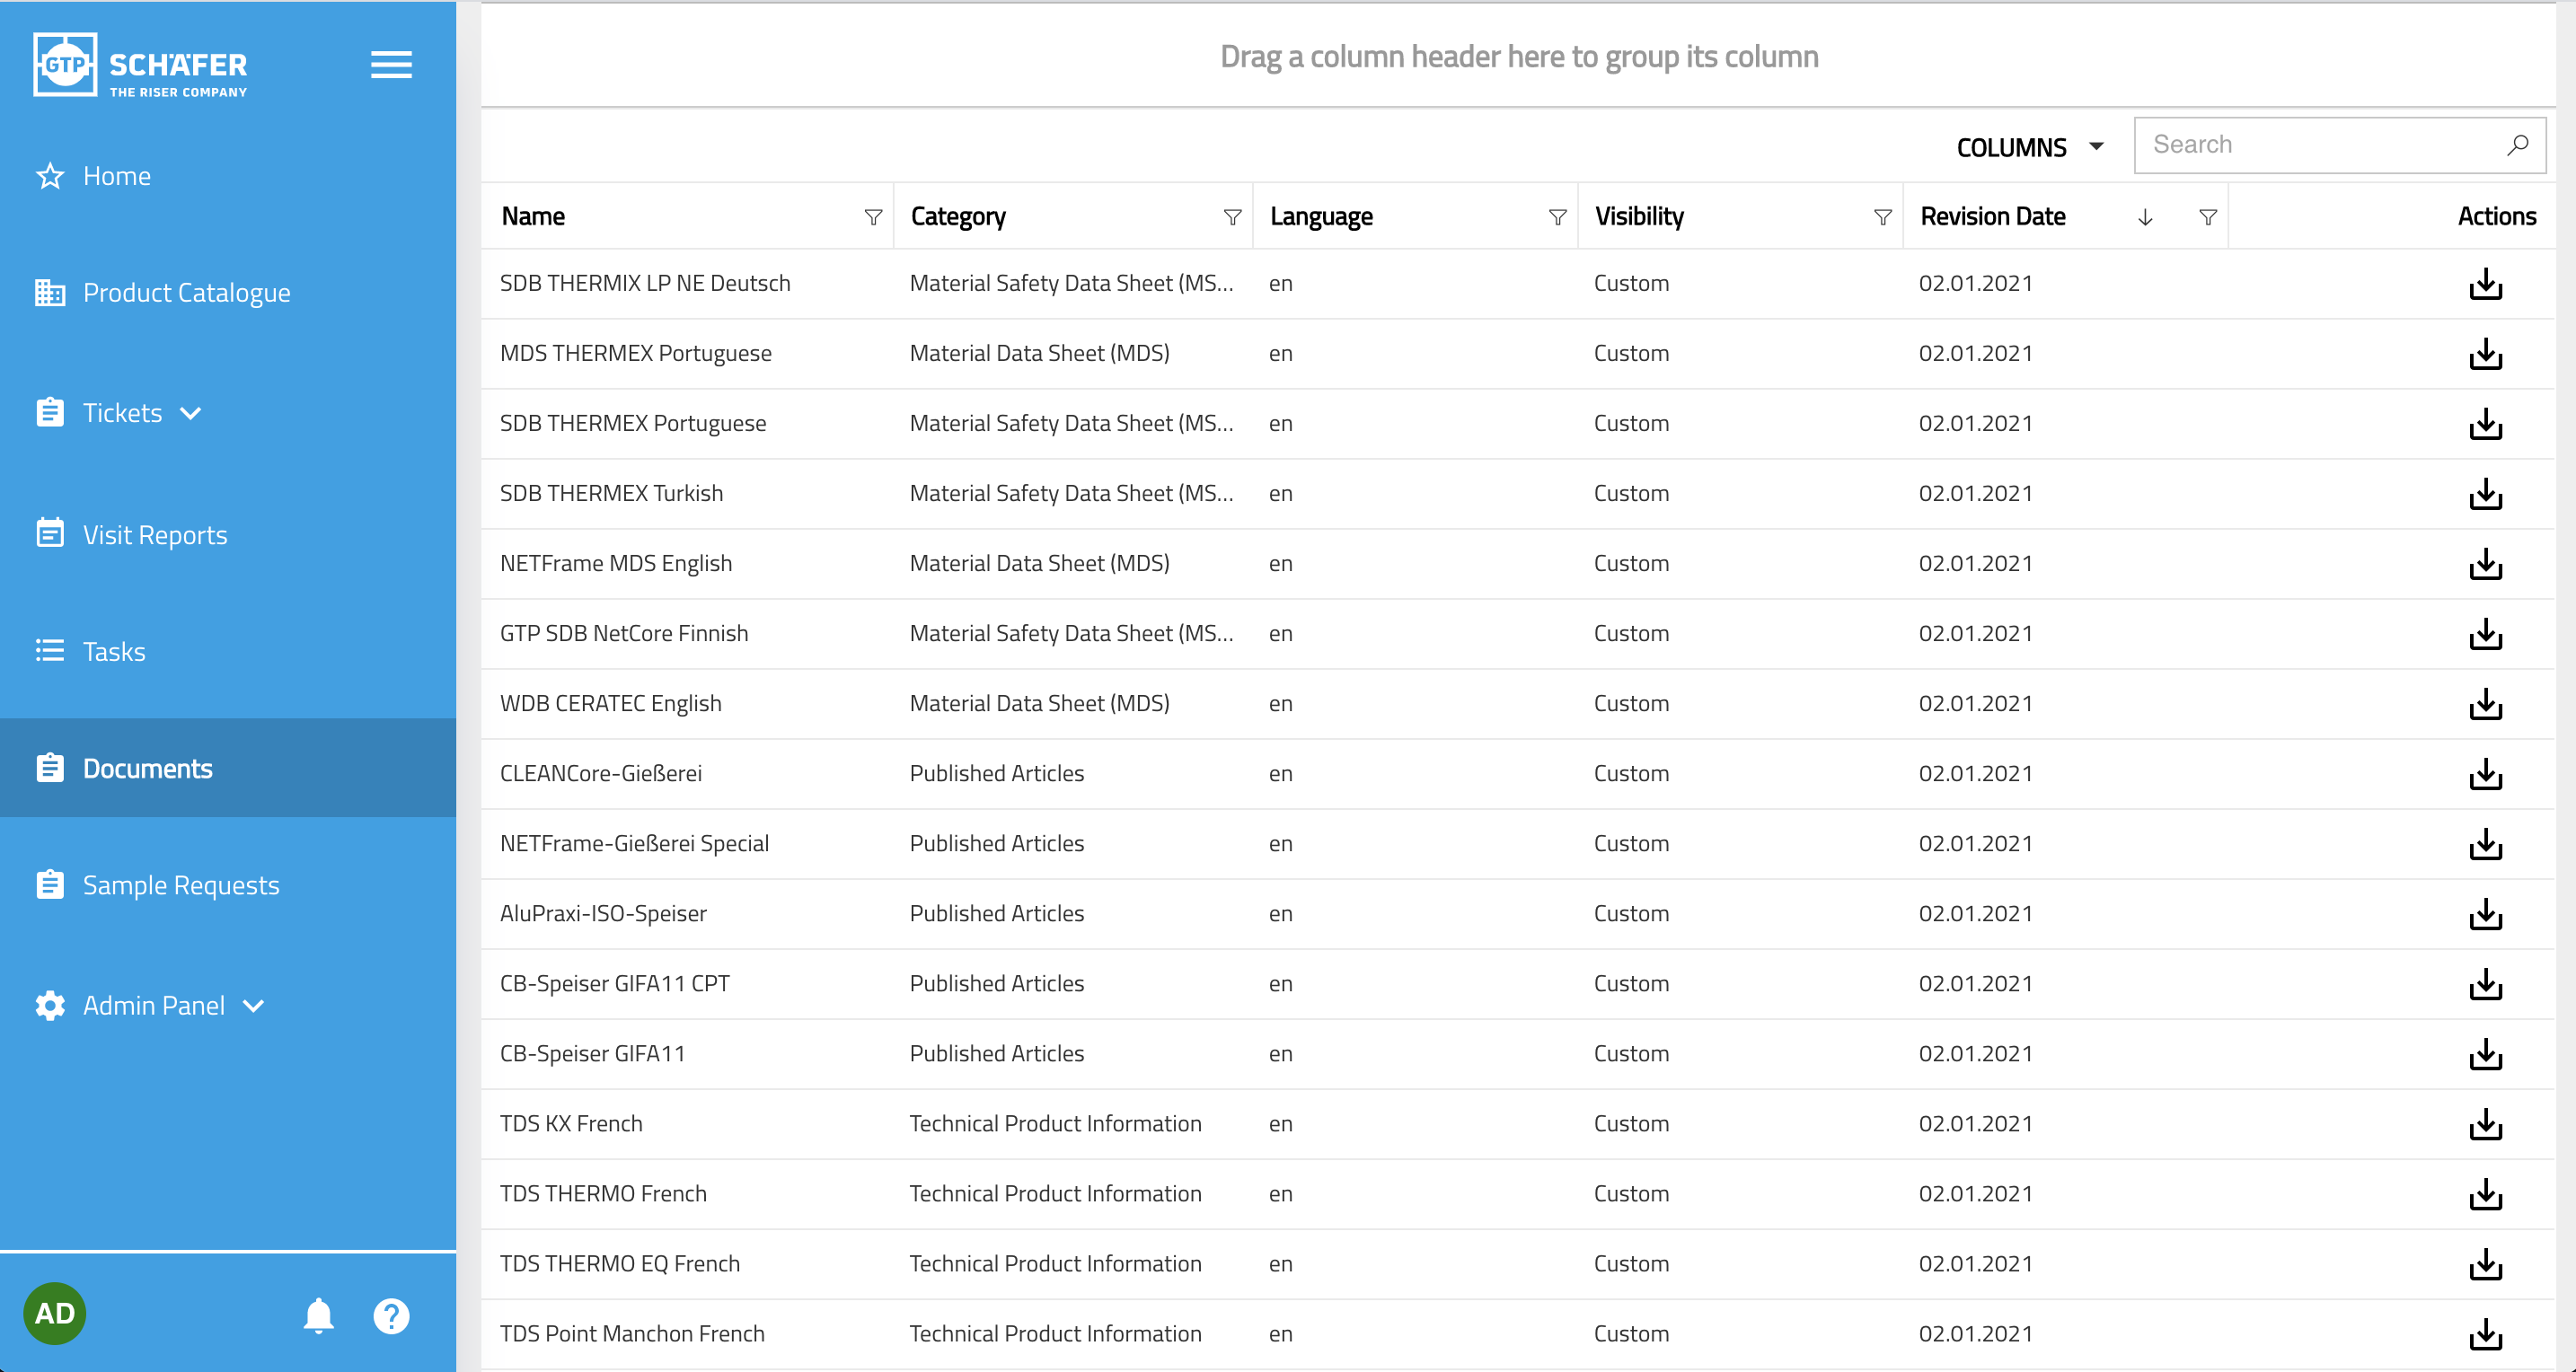Download SDB THERMIX LP NE Deutsch document
This screenshot has width=2576, height=1372.
coord(2485,284)
